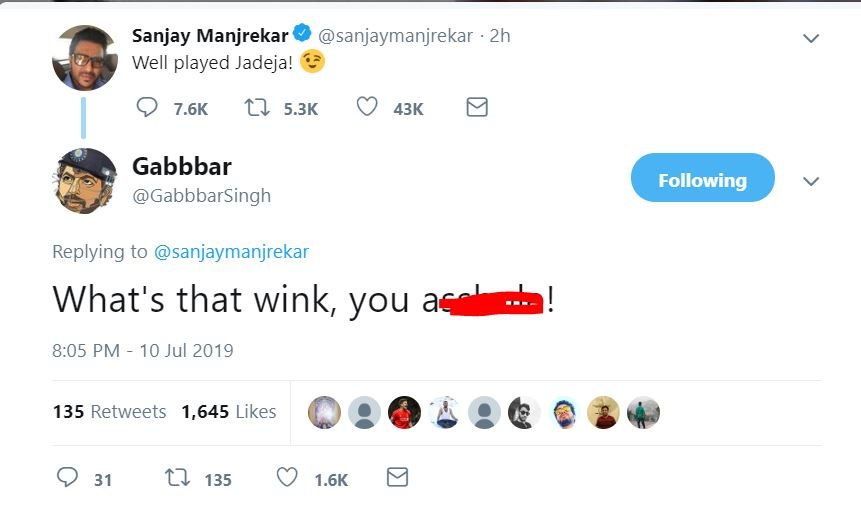Screen dimensions: 861x529
Task: Retweet Sanjay Manjrekar's 'Well played Jadeja' tweet
Action: pyautogui.click(x=256, y=107)
